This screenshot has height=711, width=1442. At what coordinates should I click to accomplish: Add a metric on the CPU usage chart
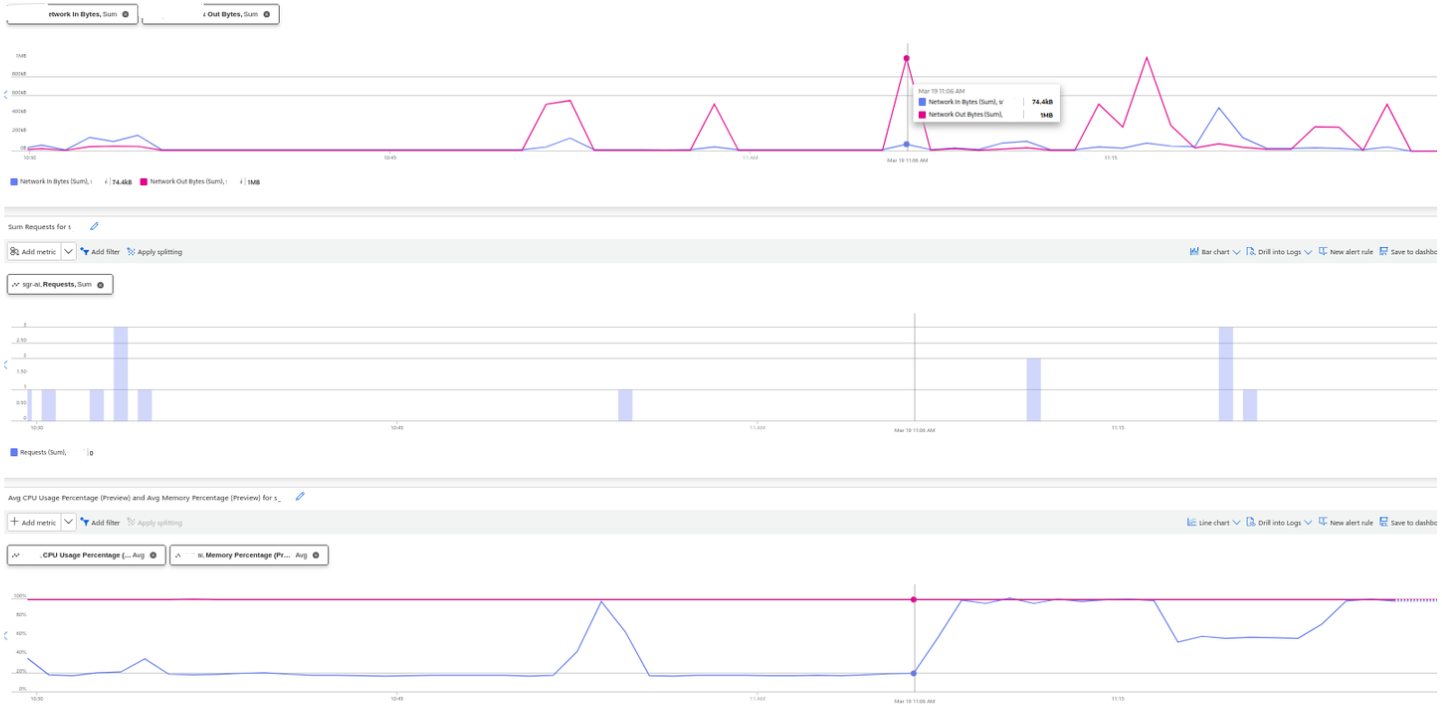tap(36, 522)
